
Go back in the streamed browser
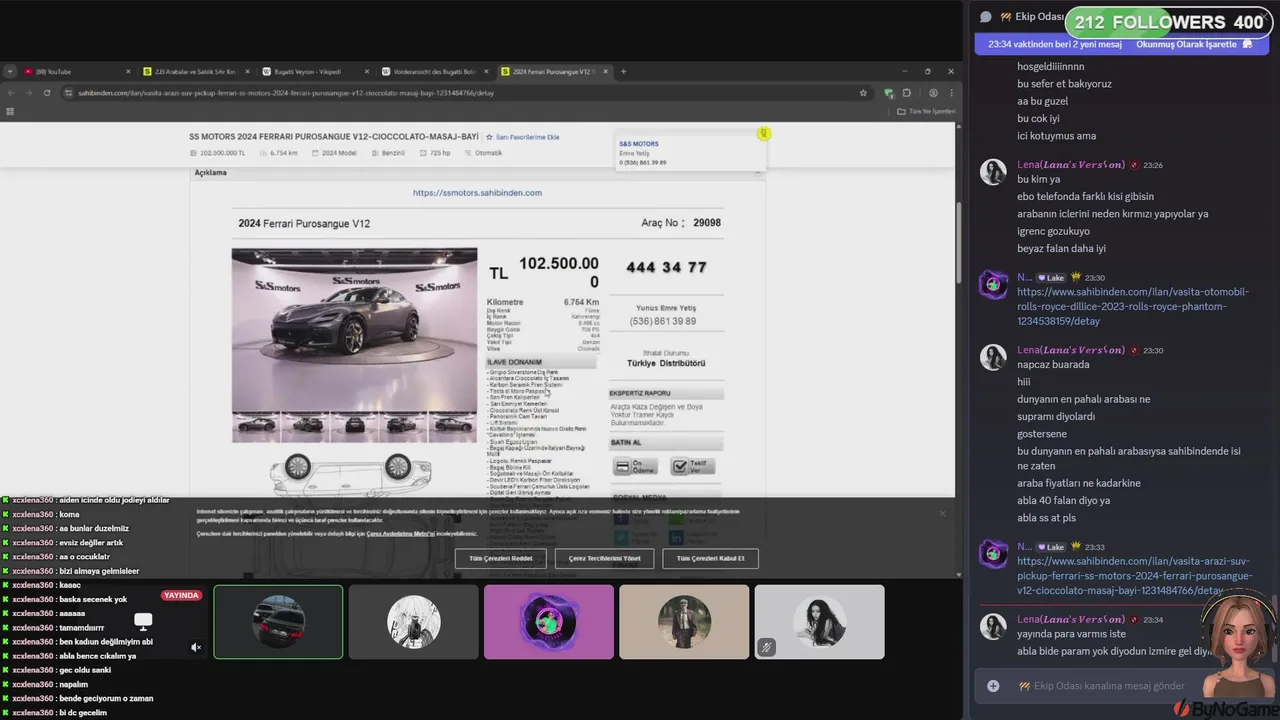(x=11, y=93)
